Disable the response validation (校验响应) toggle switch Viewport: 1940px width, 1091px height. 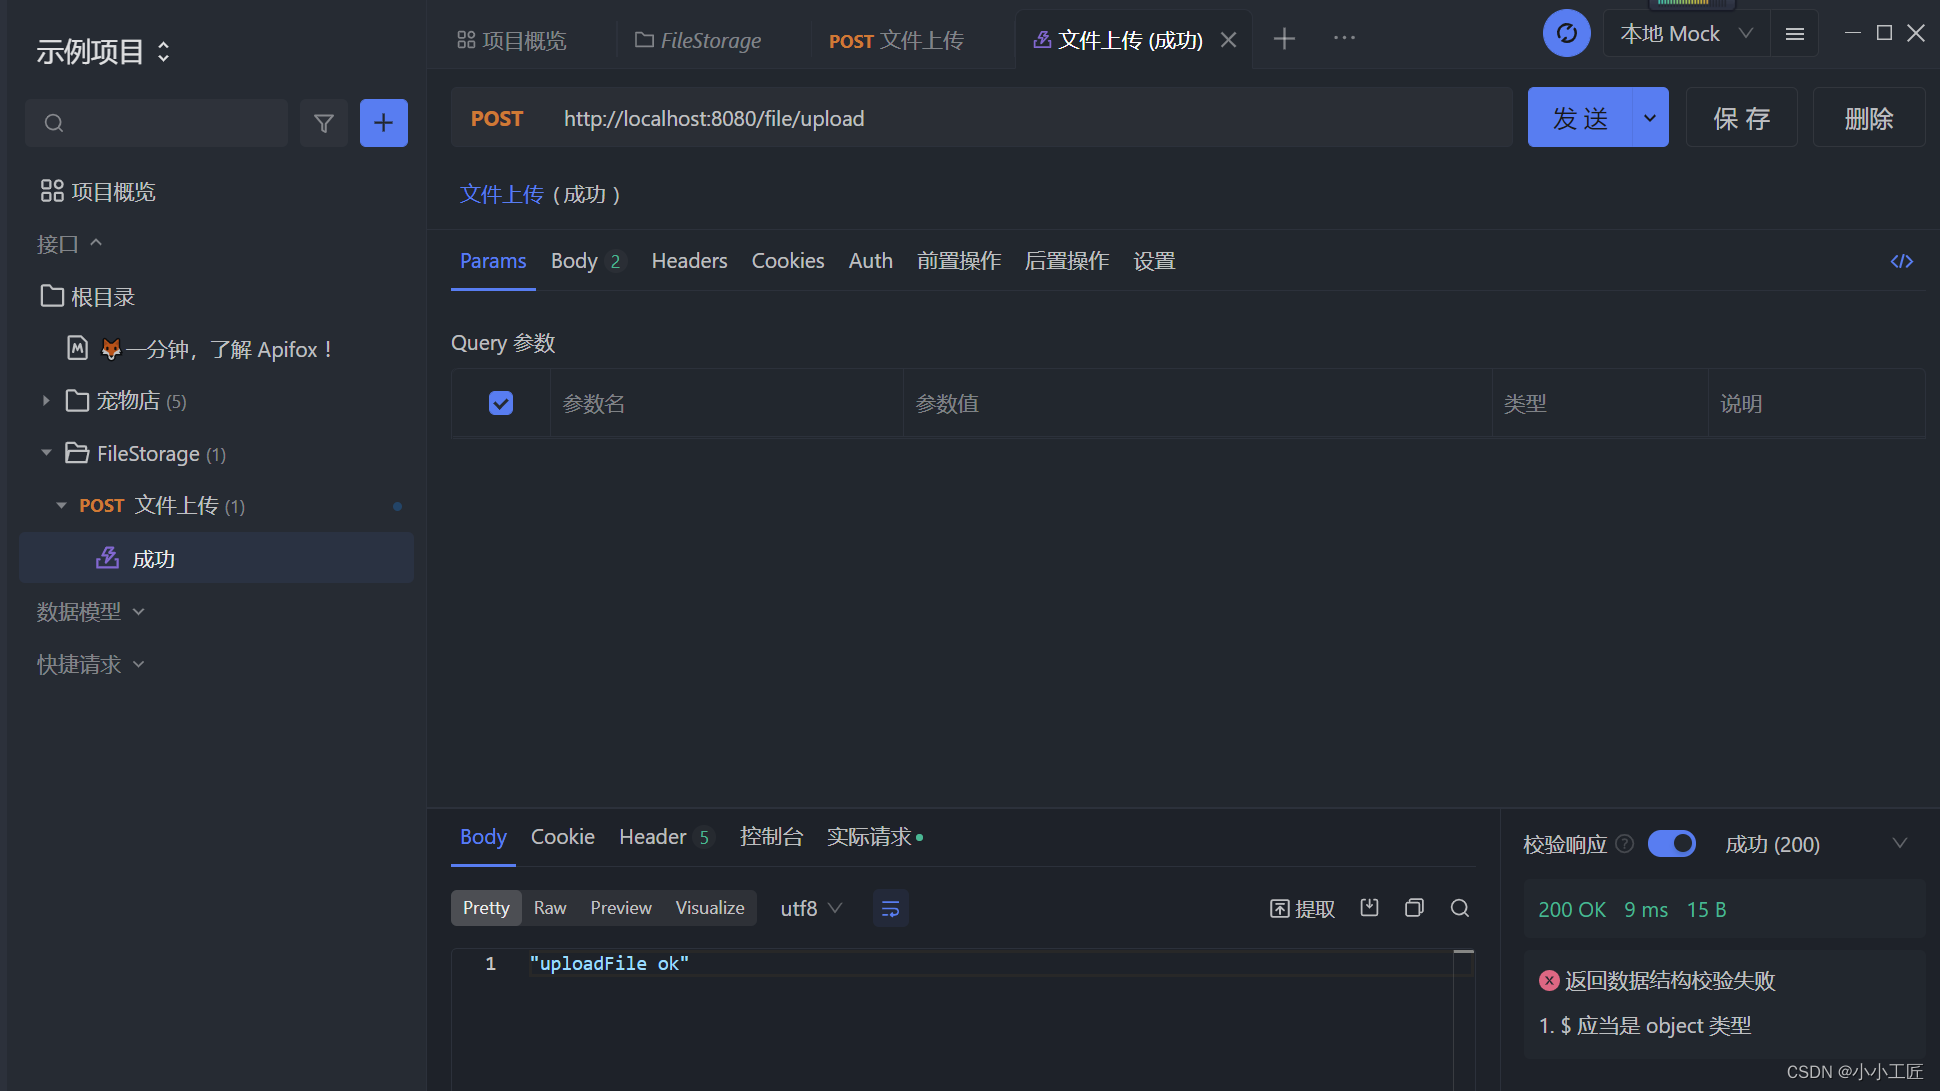[1671, 844]
